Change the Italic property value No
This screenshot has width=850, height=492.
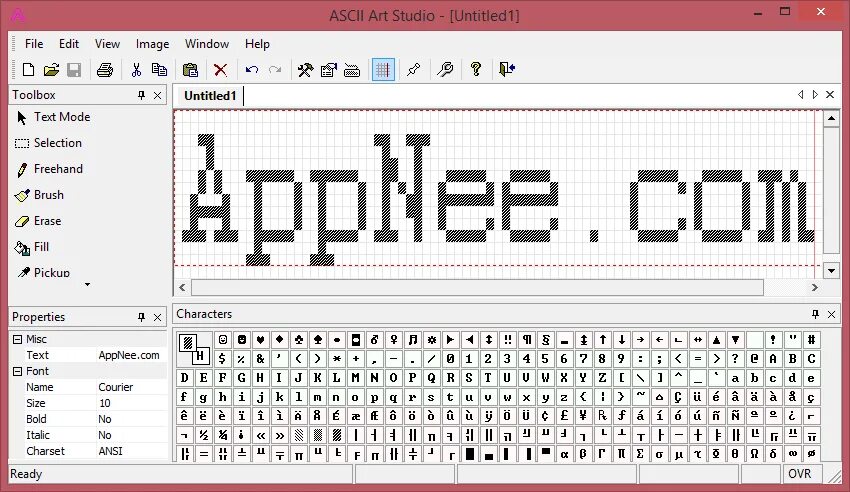point(131,435)
